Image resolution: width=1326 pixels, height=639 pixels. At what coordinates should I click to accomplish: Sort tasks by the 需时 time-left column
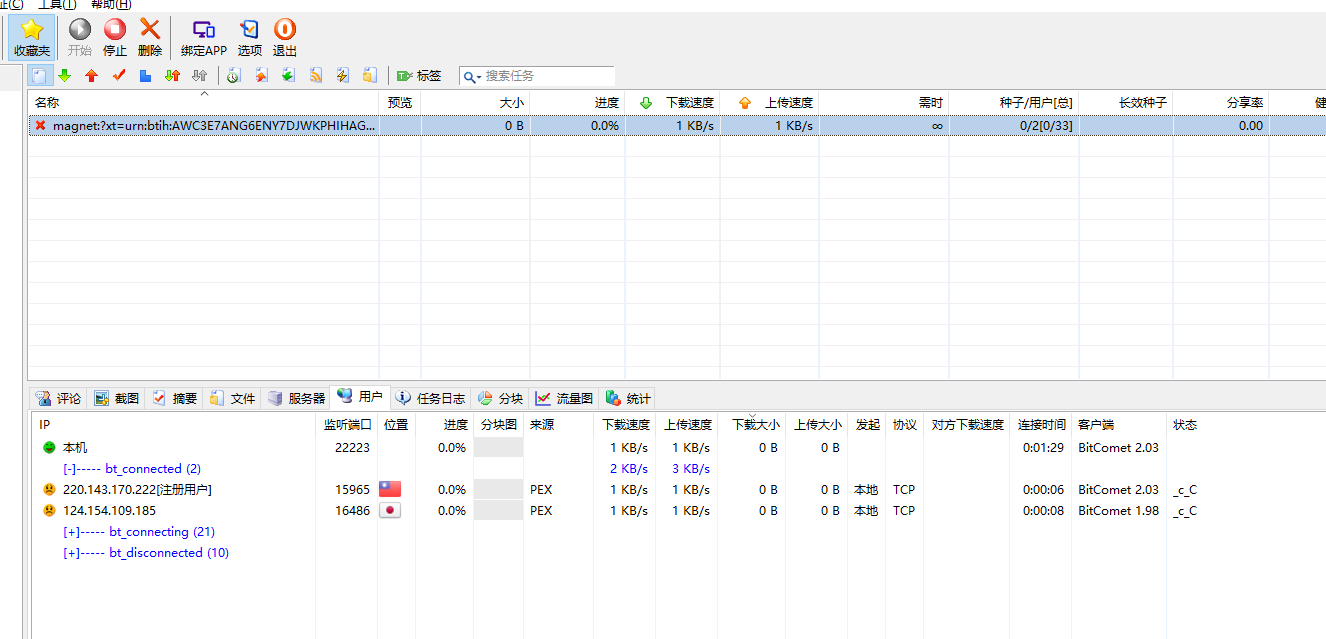coord(884,102)
